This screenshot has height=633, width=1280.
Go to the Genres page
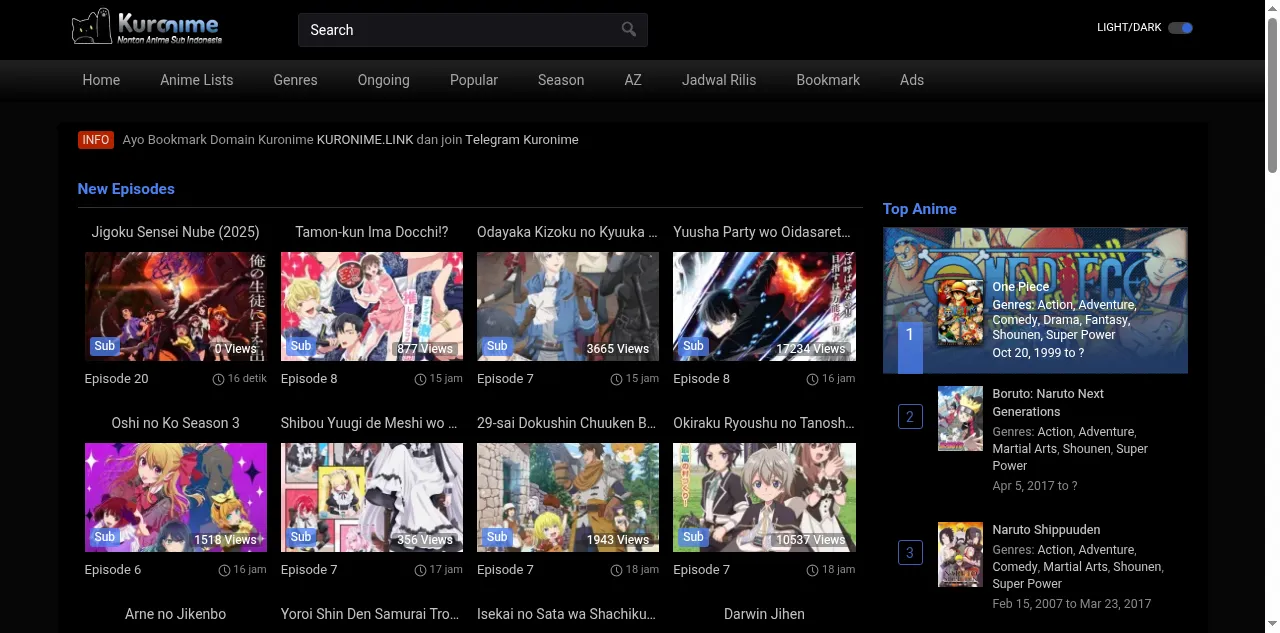[x=296, y=80]
